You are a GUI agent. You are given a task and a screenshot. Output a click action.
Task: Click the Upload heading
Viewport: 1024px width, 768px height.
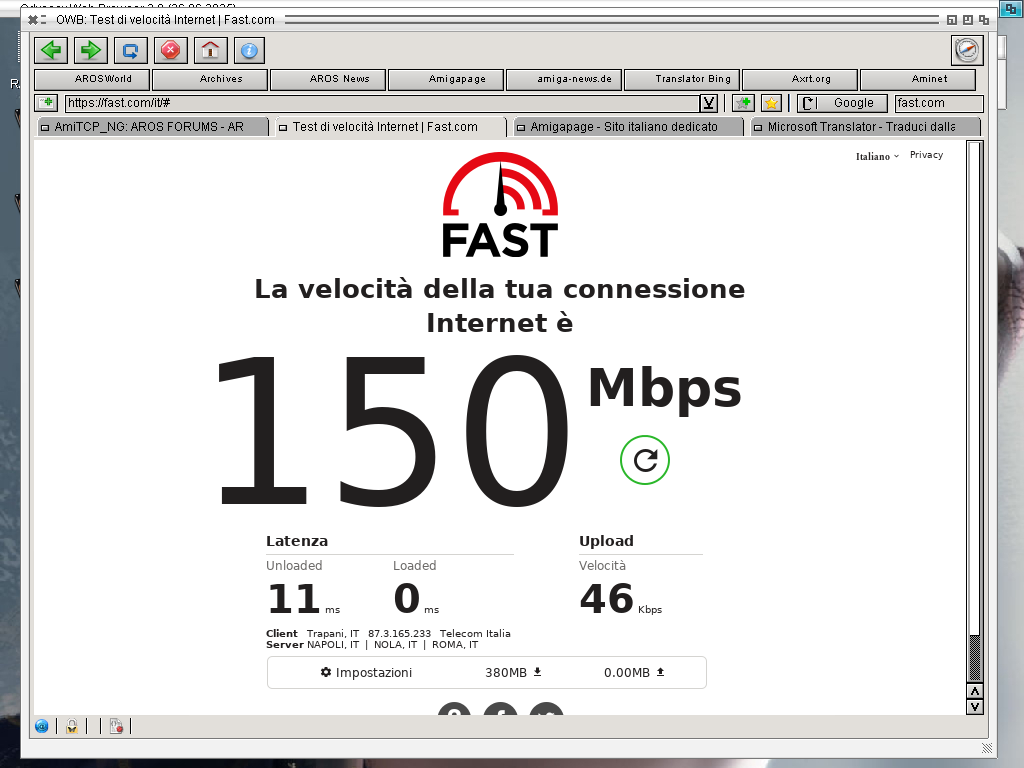606,541
